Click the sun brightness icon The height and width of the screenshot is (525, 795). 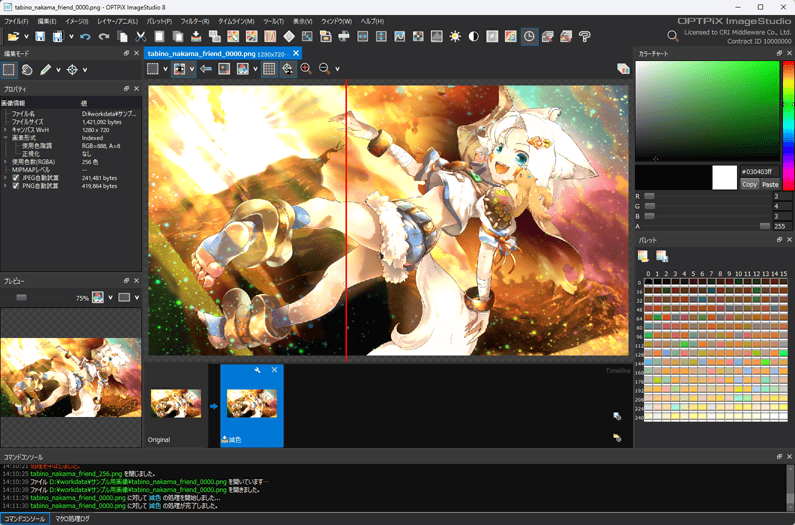click(x=455, y=37)
